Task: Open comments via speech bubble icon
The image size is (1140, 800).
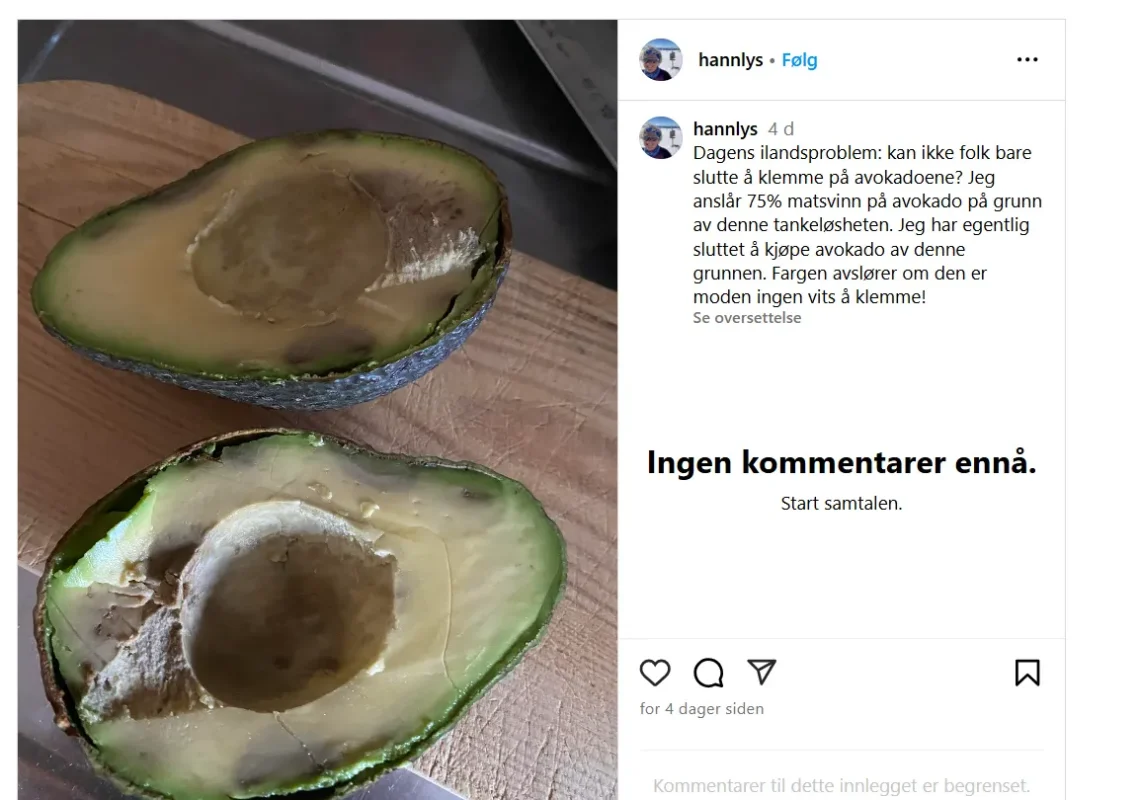Action: 708,673
